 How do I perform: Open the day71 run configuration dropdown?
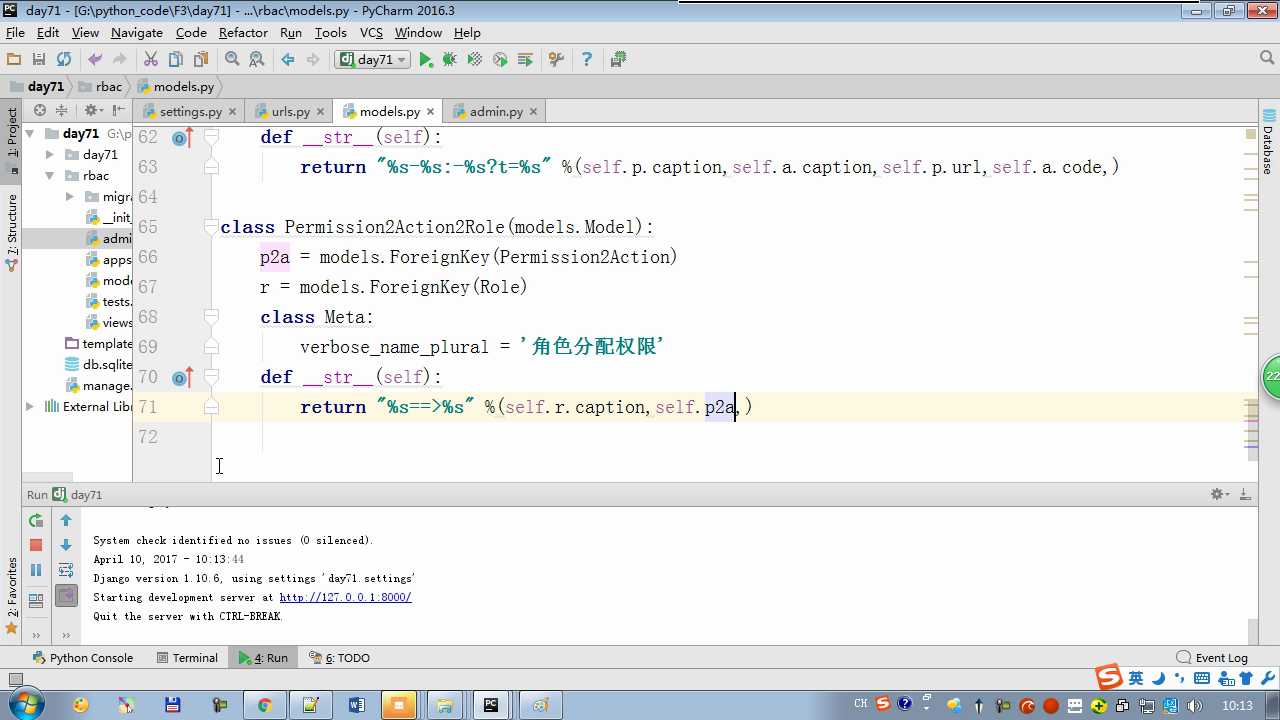373,60
